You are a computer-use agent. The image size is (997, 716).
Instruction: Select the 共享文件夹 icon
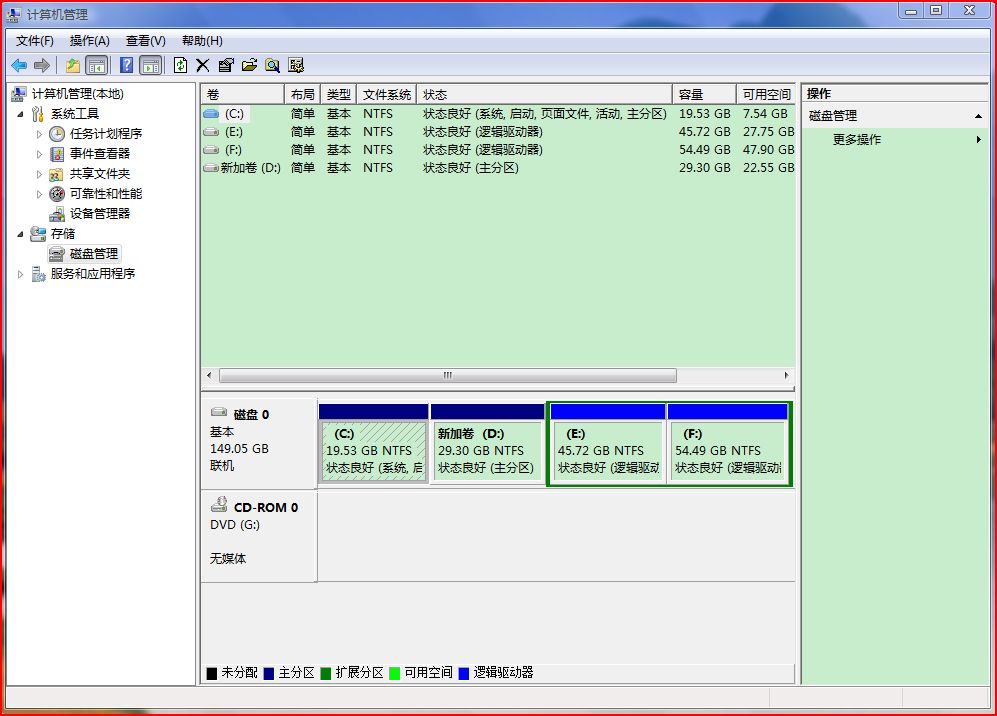coord(57,174)
